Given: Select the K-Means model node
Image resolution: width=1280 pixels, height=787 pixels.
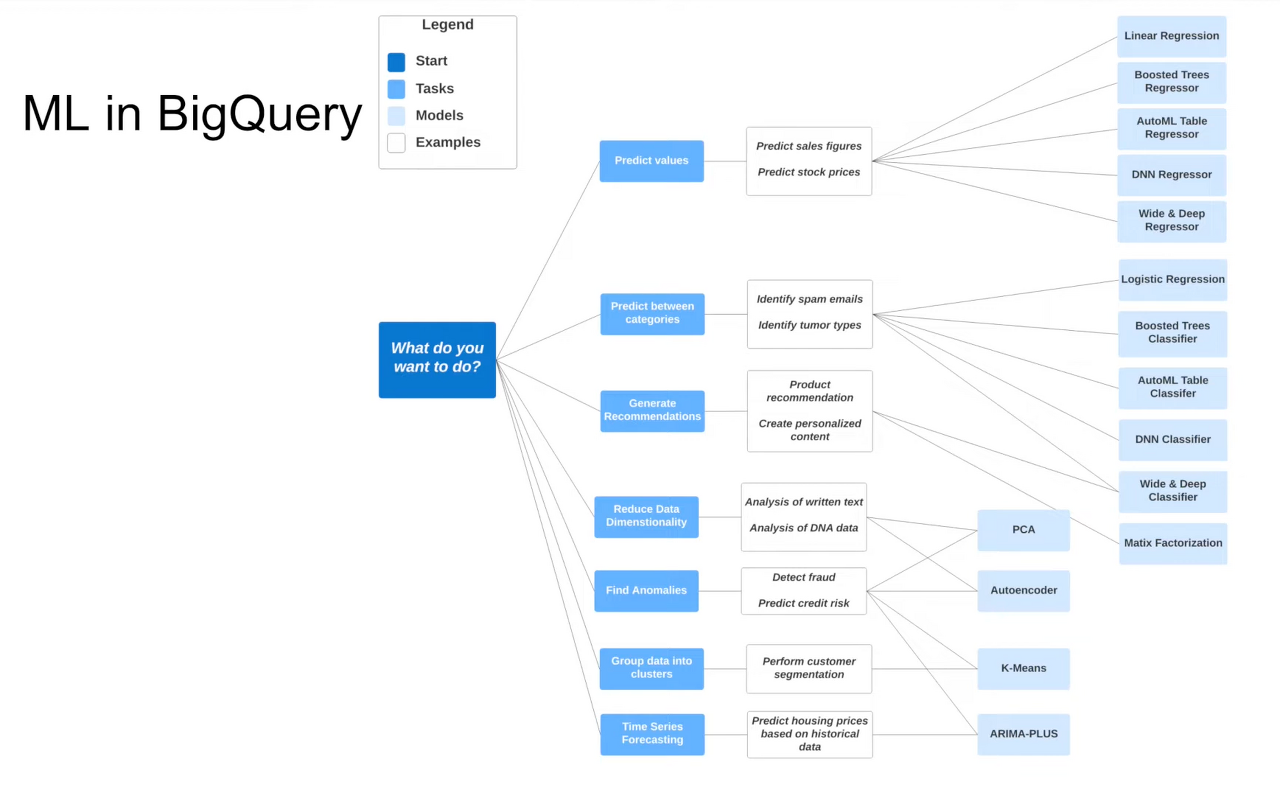Looking at the screenshot, I should [1023, 669].
